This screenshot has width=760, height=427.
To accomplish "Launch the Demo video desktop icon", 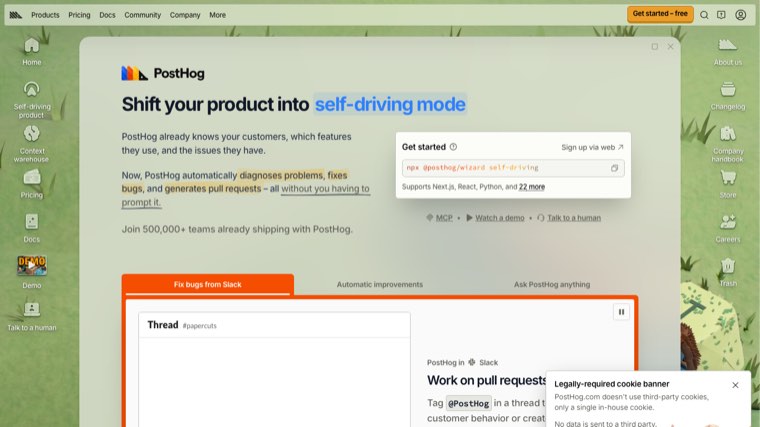I will (x=32, y=272).
